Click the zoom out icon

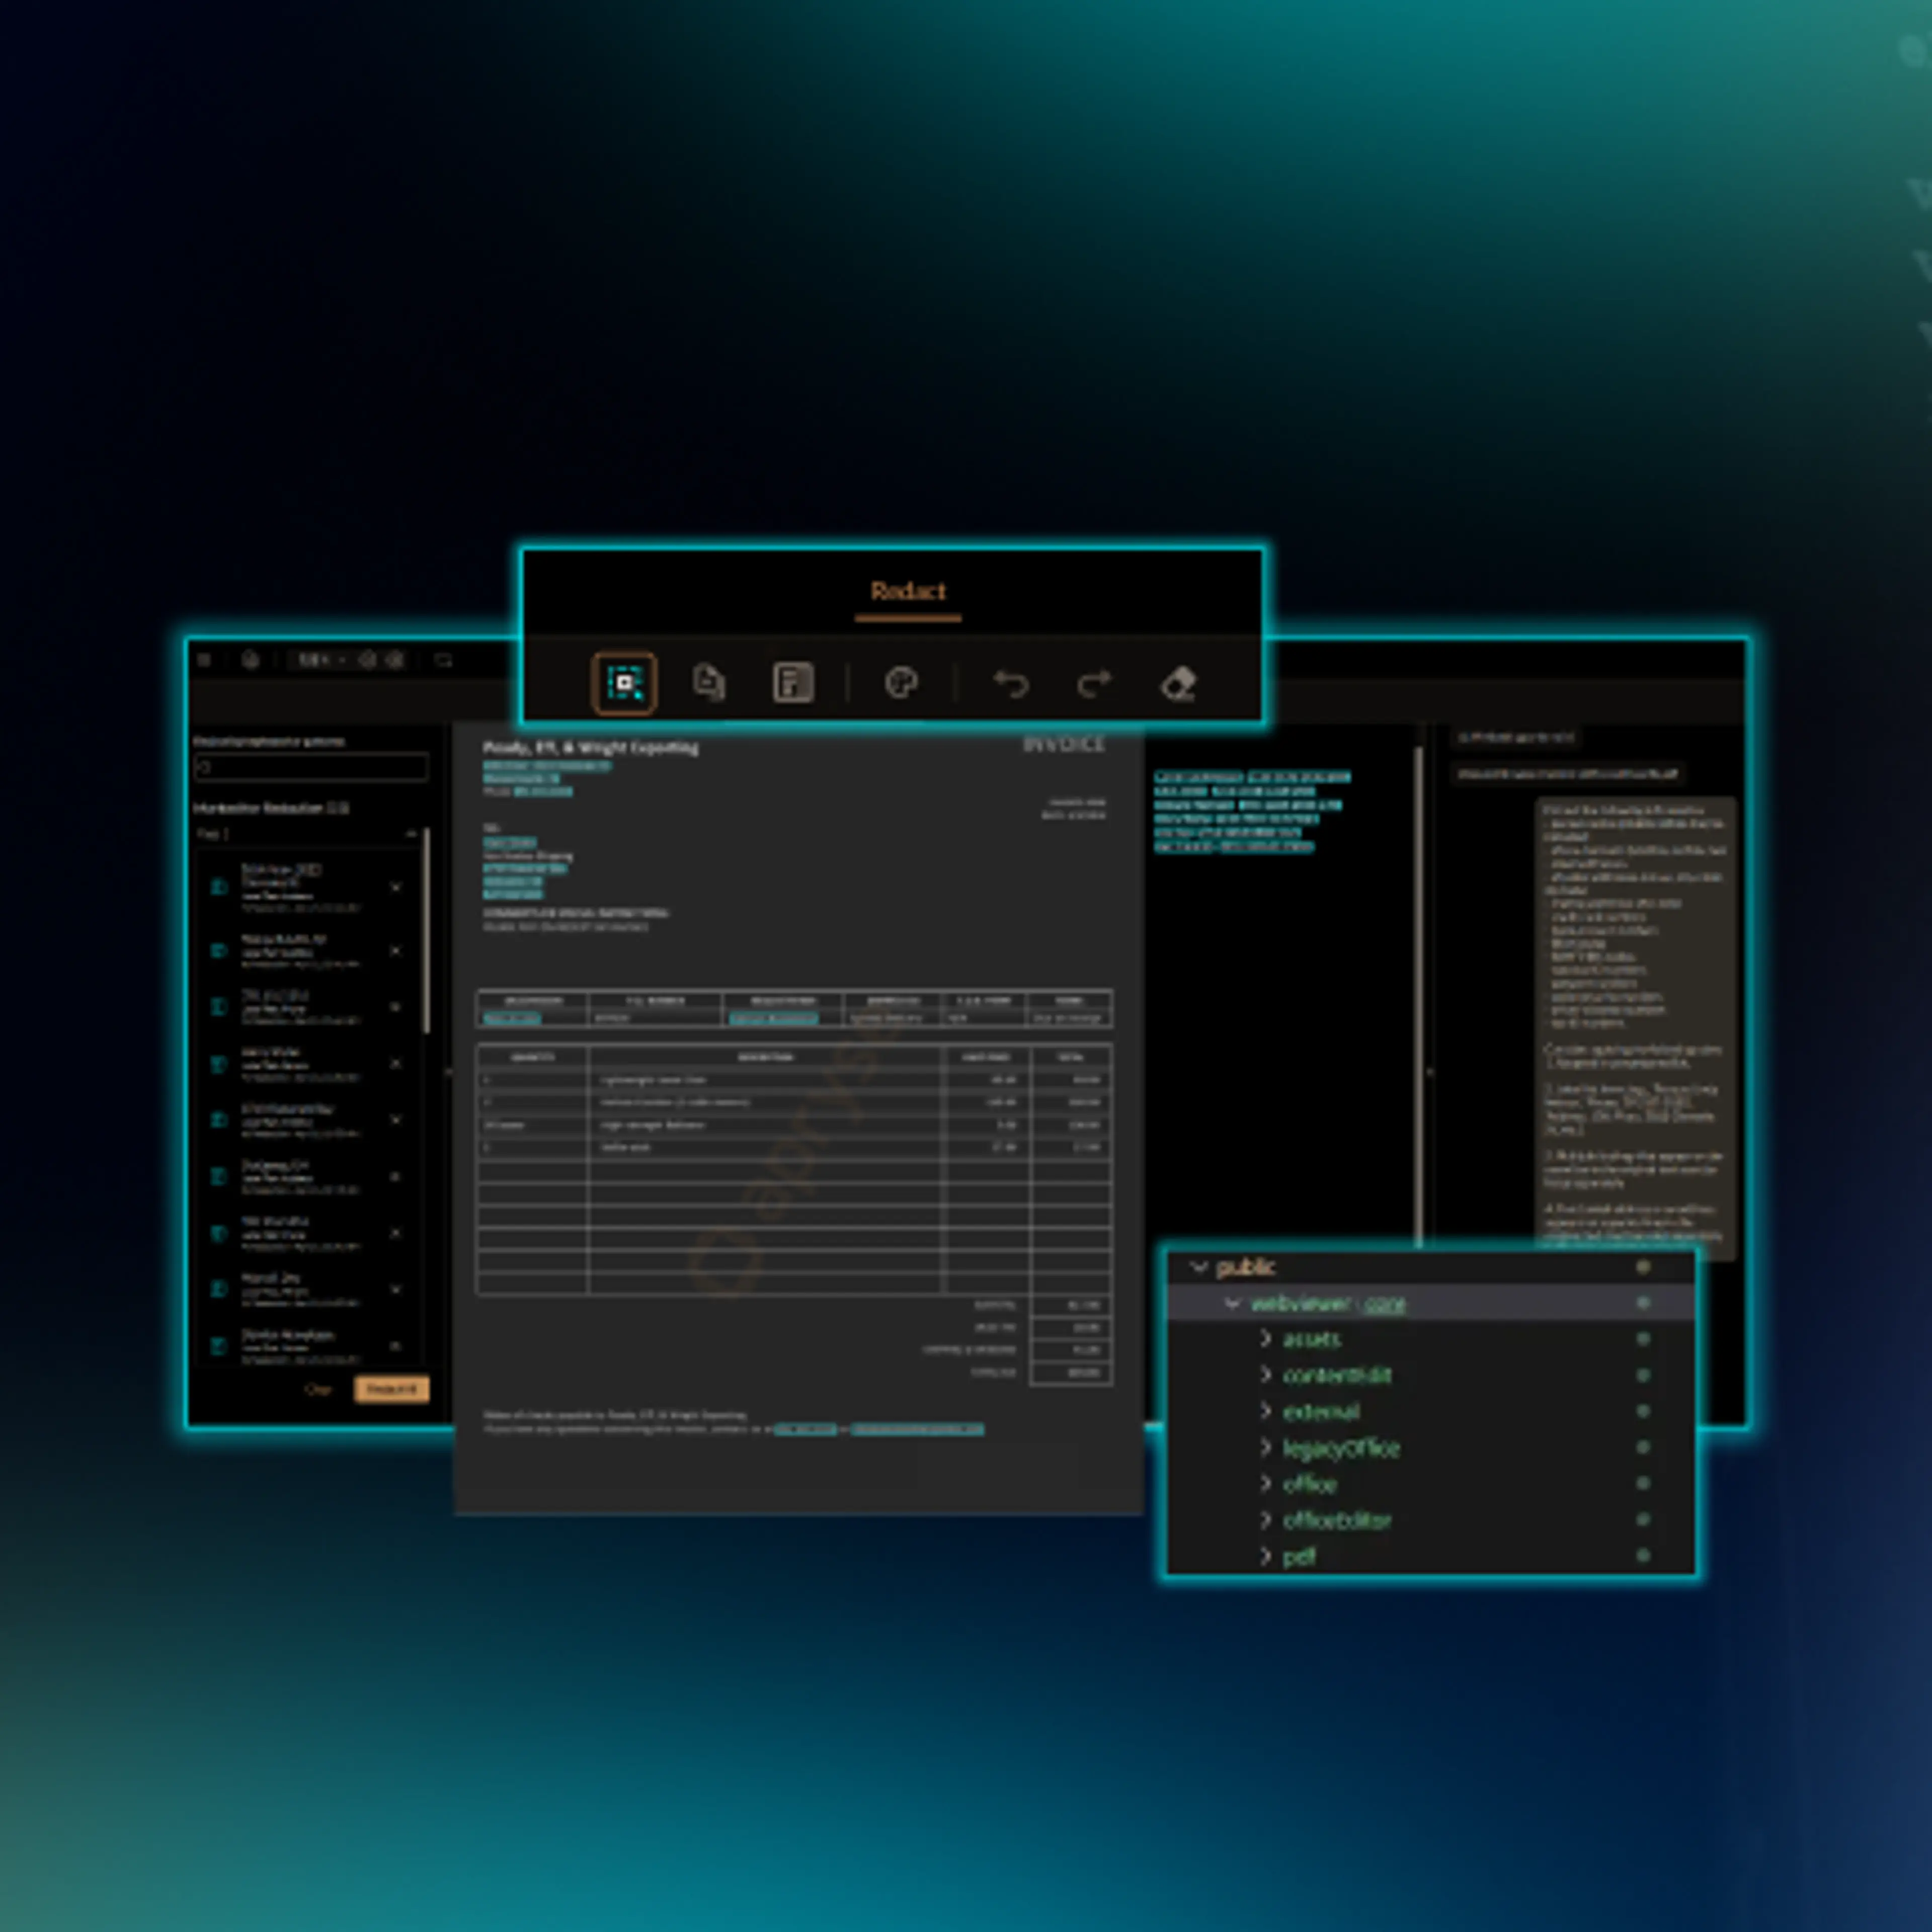367,660
